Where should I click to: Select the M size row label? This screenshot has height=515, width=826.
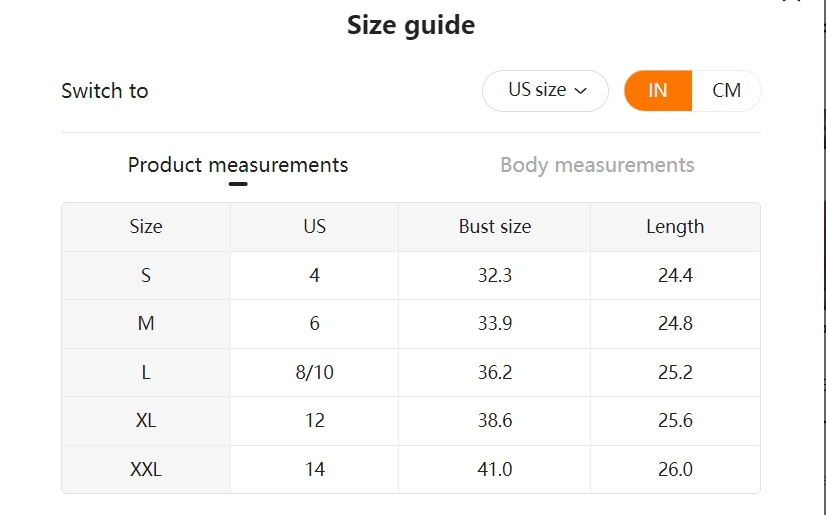pos(146,323)
